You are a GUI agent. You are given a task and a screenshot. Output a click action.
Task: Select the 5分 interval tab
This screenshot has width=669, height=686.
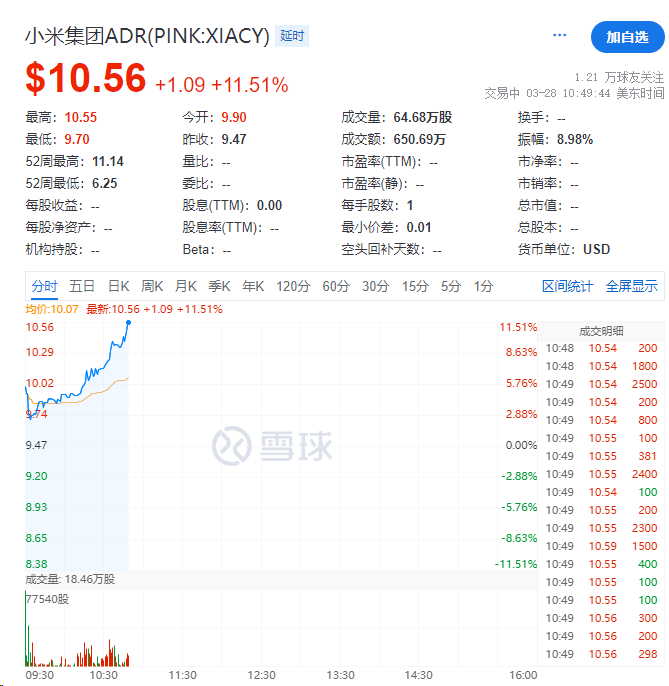pos(451,287)
